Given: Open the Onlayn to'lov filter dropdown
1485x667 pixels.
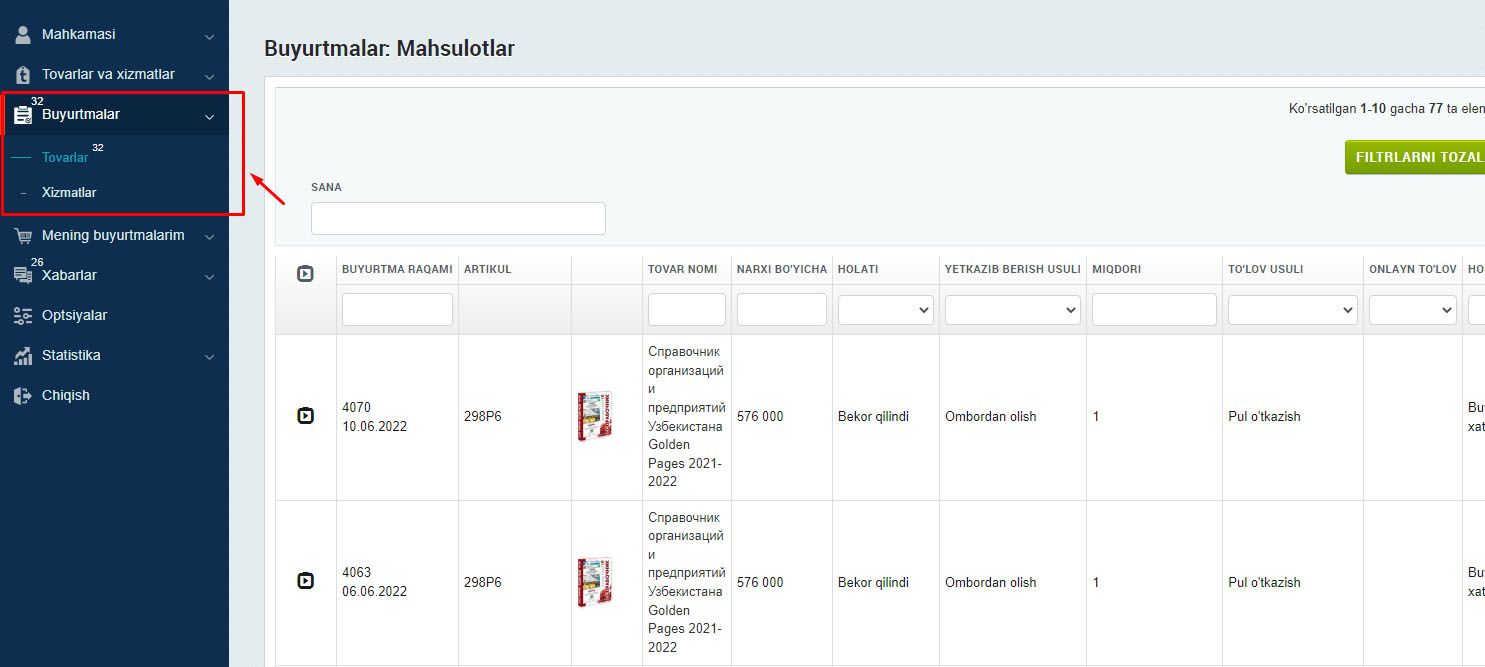Looking at the screenshot, I should pos(1412,310).
